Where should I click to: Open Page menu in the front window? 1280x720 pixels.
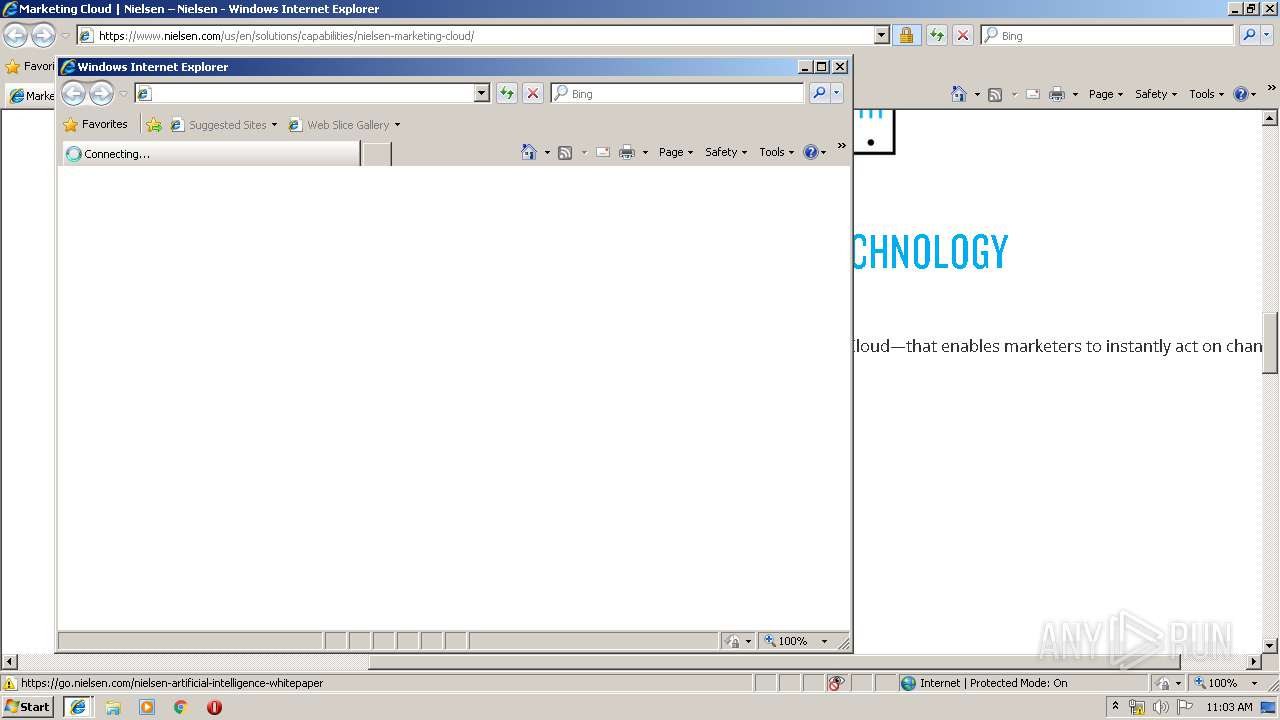pos(676,152)
